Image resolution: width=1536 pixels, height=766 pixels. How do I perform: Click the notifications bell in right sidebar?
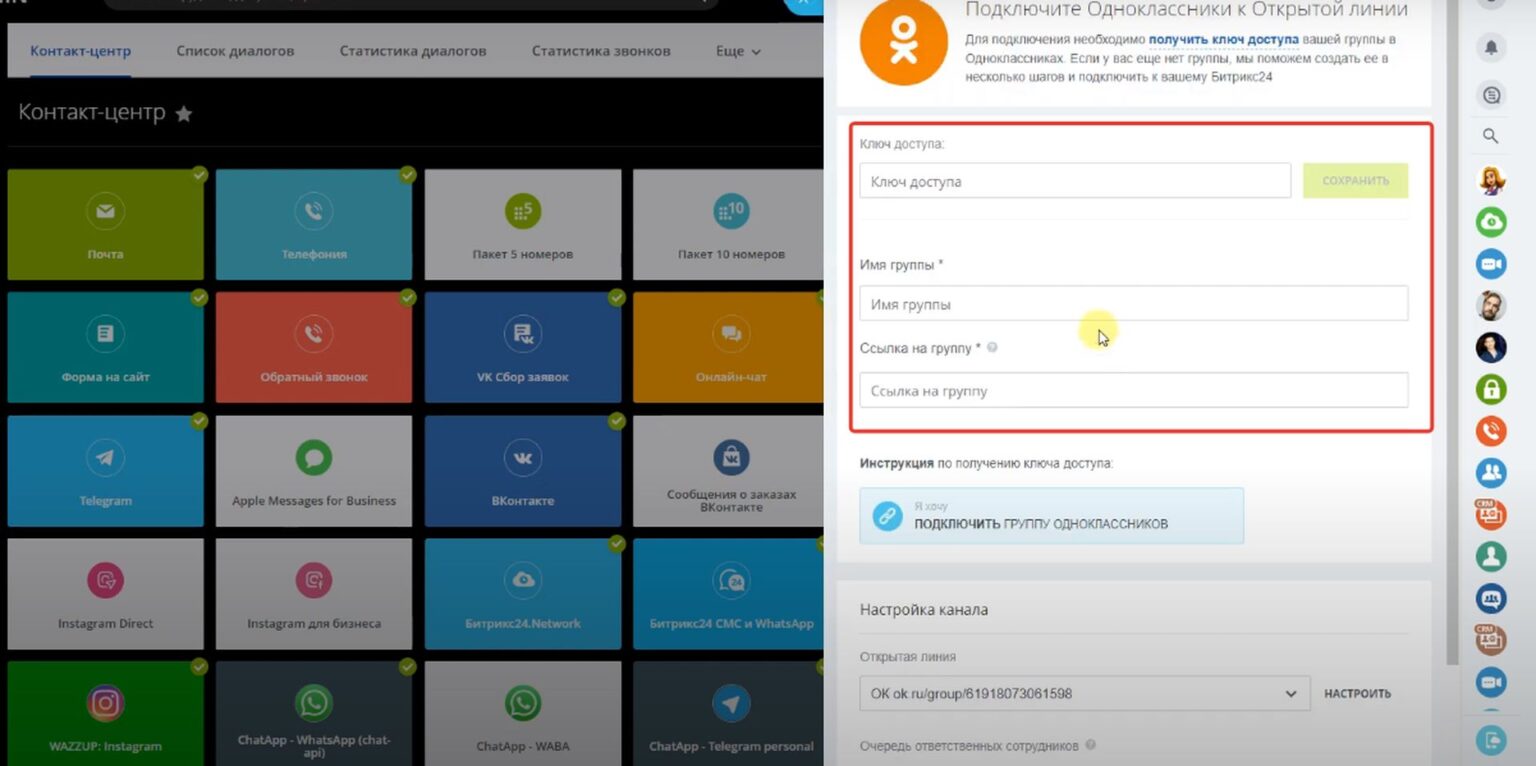point(1491,48)
